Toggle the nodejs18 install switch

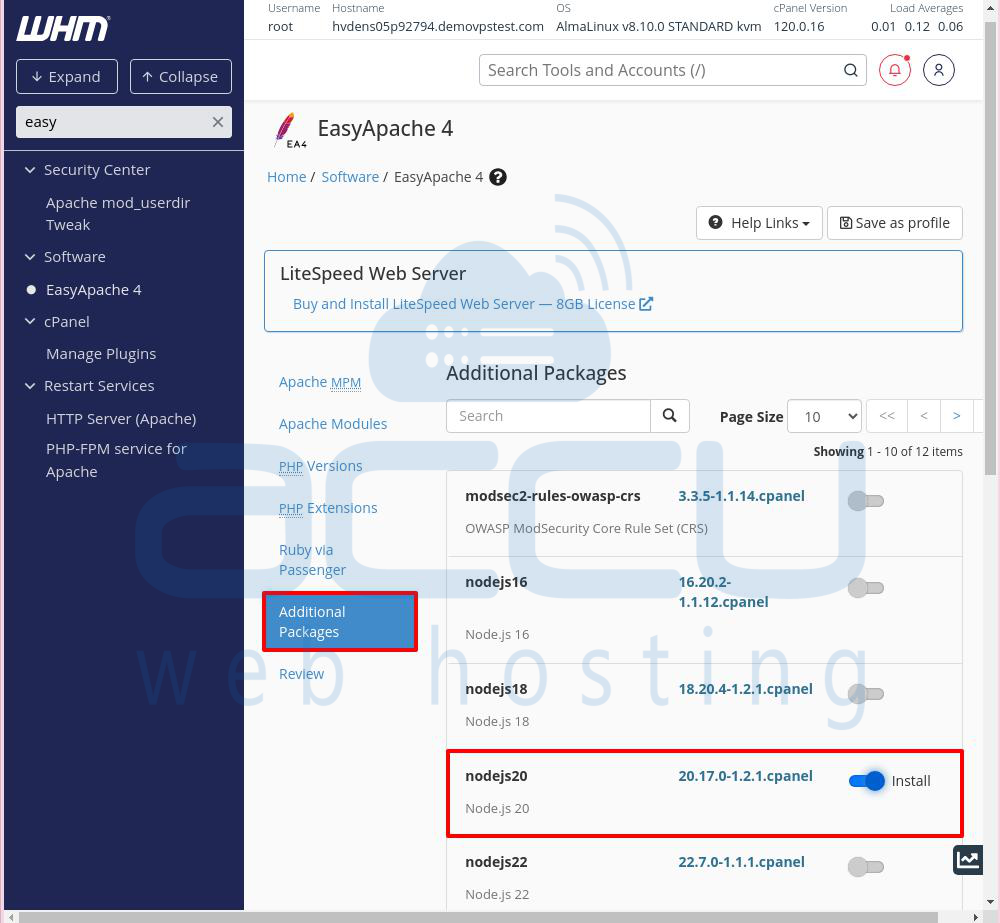point(865,693)
